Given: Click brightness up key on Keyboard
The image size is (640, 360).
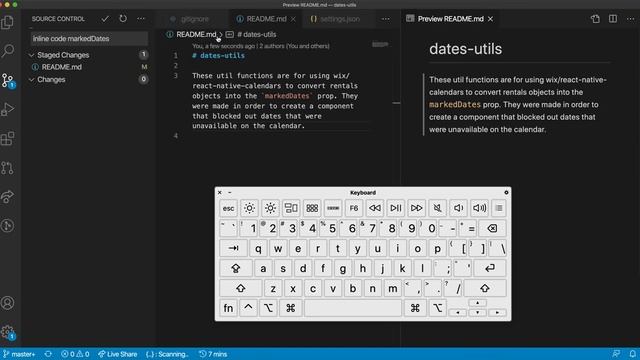Looking at the screenshot, I should [x=270, y=208].
